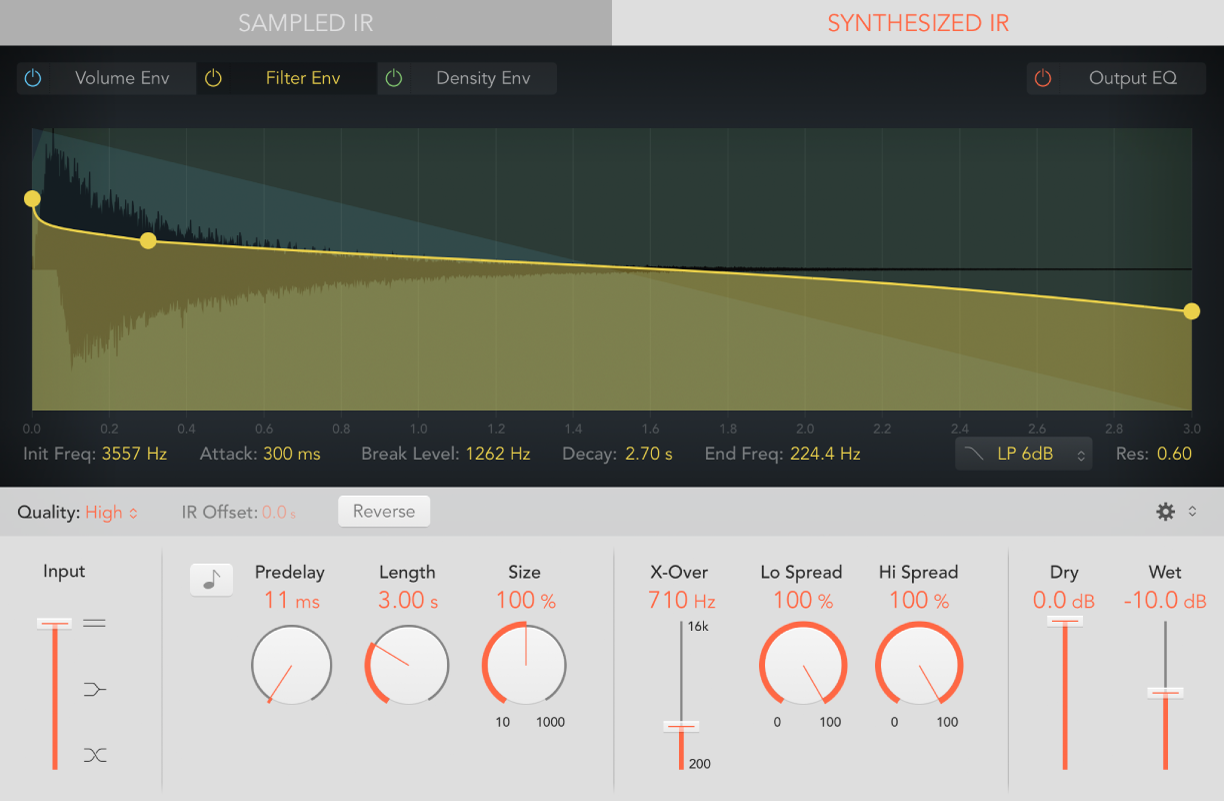Toggle the Filter Env power icon
Screen dimensions: 1224x802
(213, 78)
